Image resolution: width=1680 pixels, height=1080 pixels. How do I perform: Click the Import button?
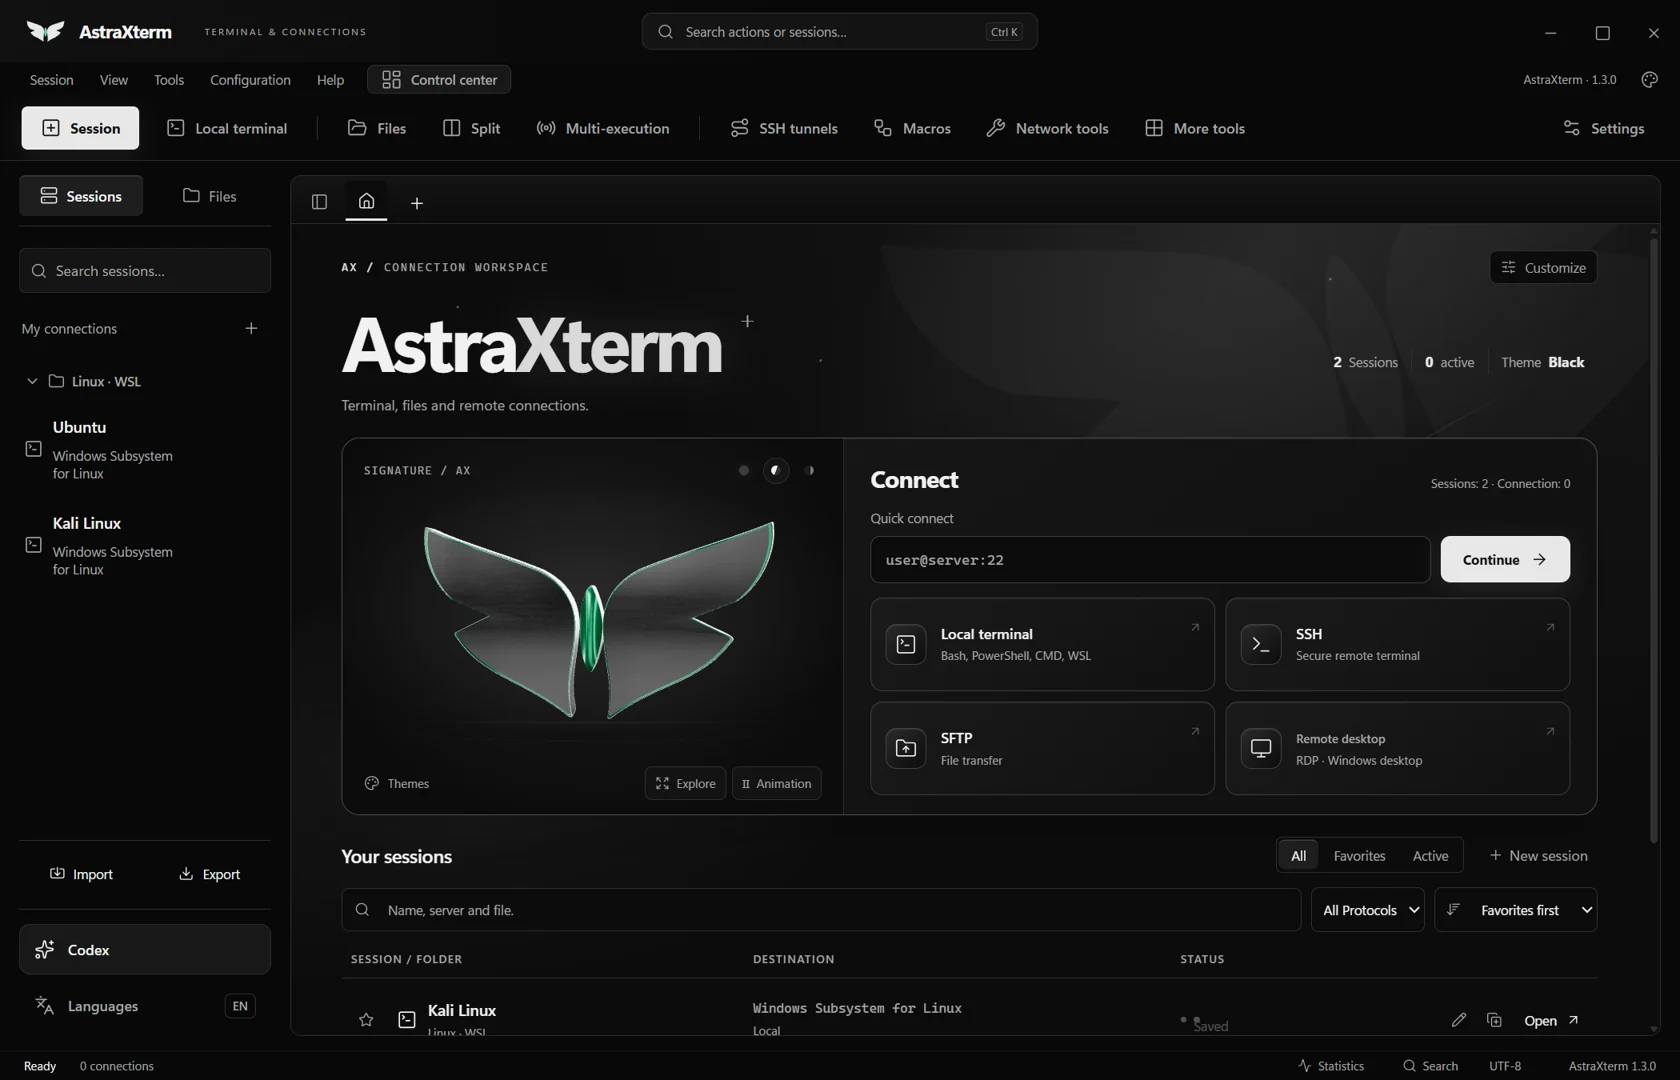81,874
